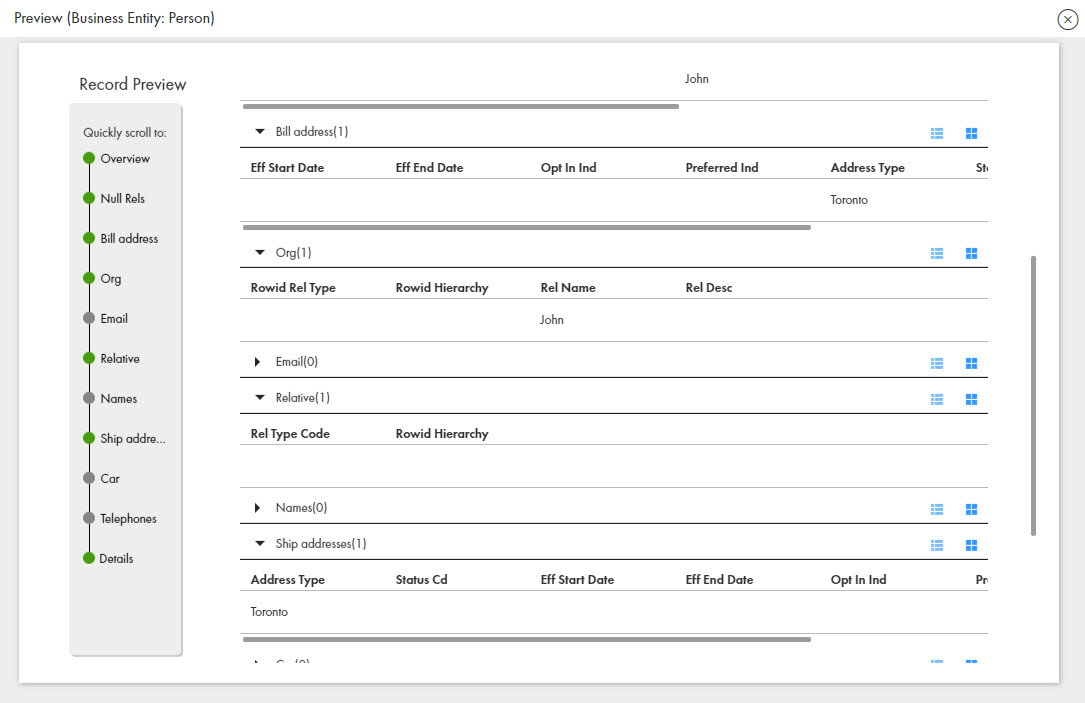
Task: Expand the Names(0) section
Action: pyautogui.click(x=257, y=508)
